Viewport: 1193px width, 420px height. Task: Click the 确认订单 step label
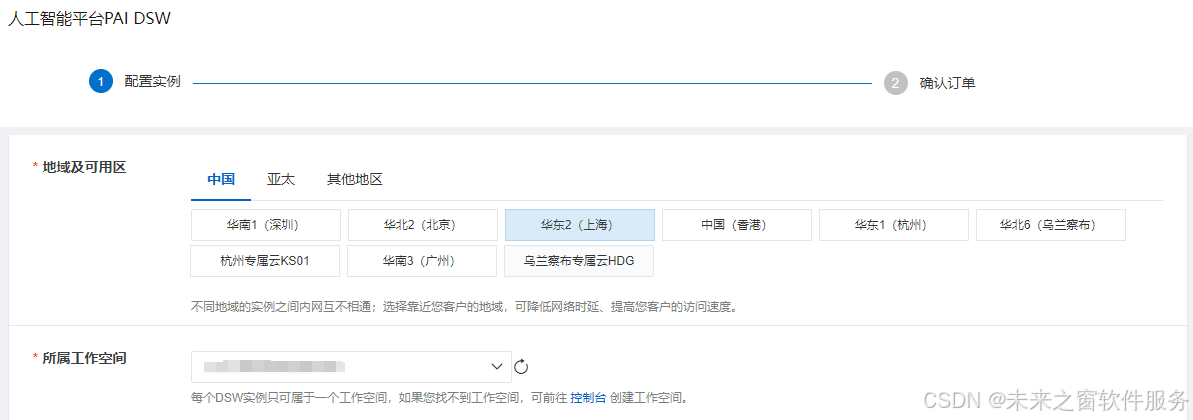click(947, 83)
